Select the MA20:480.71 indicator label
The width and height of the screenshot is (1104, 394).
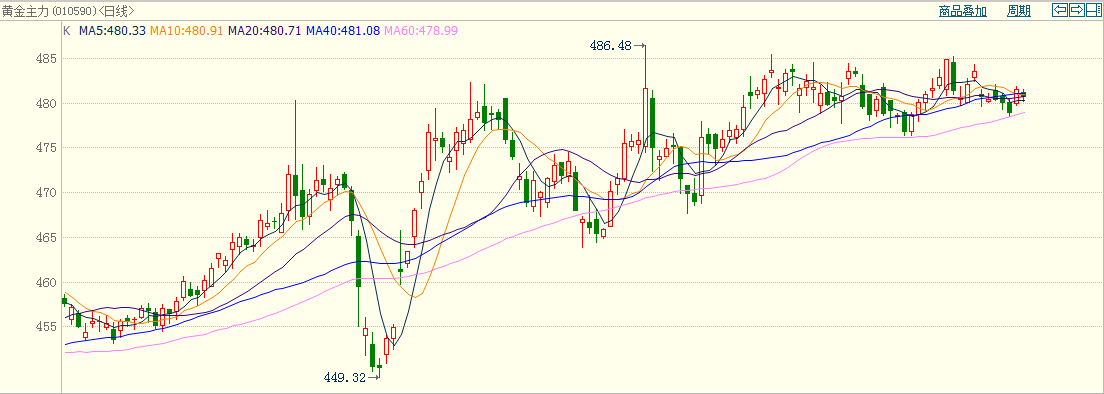click(265, 31)
